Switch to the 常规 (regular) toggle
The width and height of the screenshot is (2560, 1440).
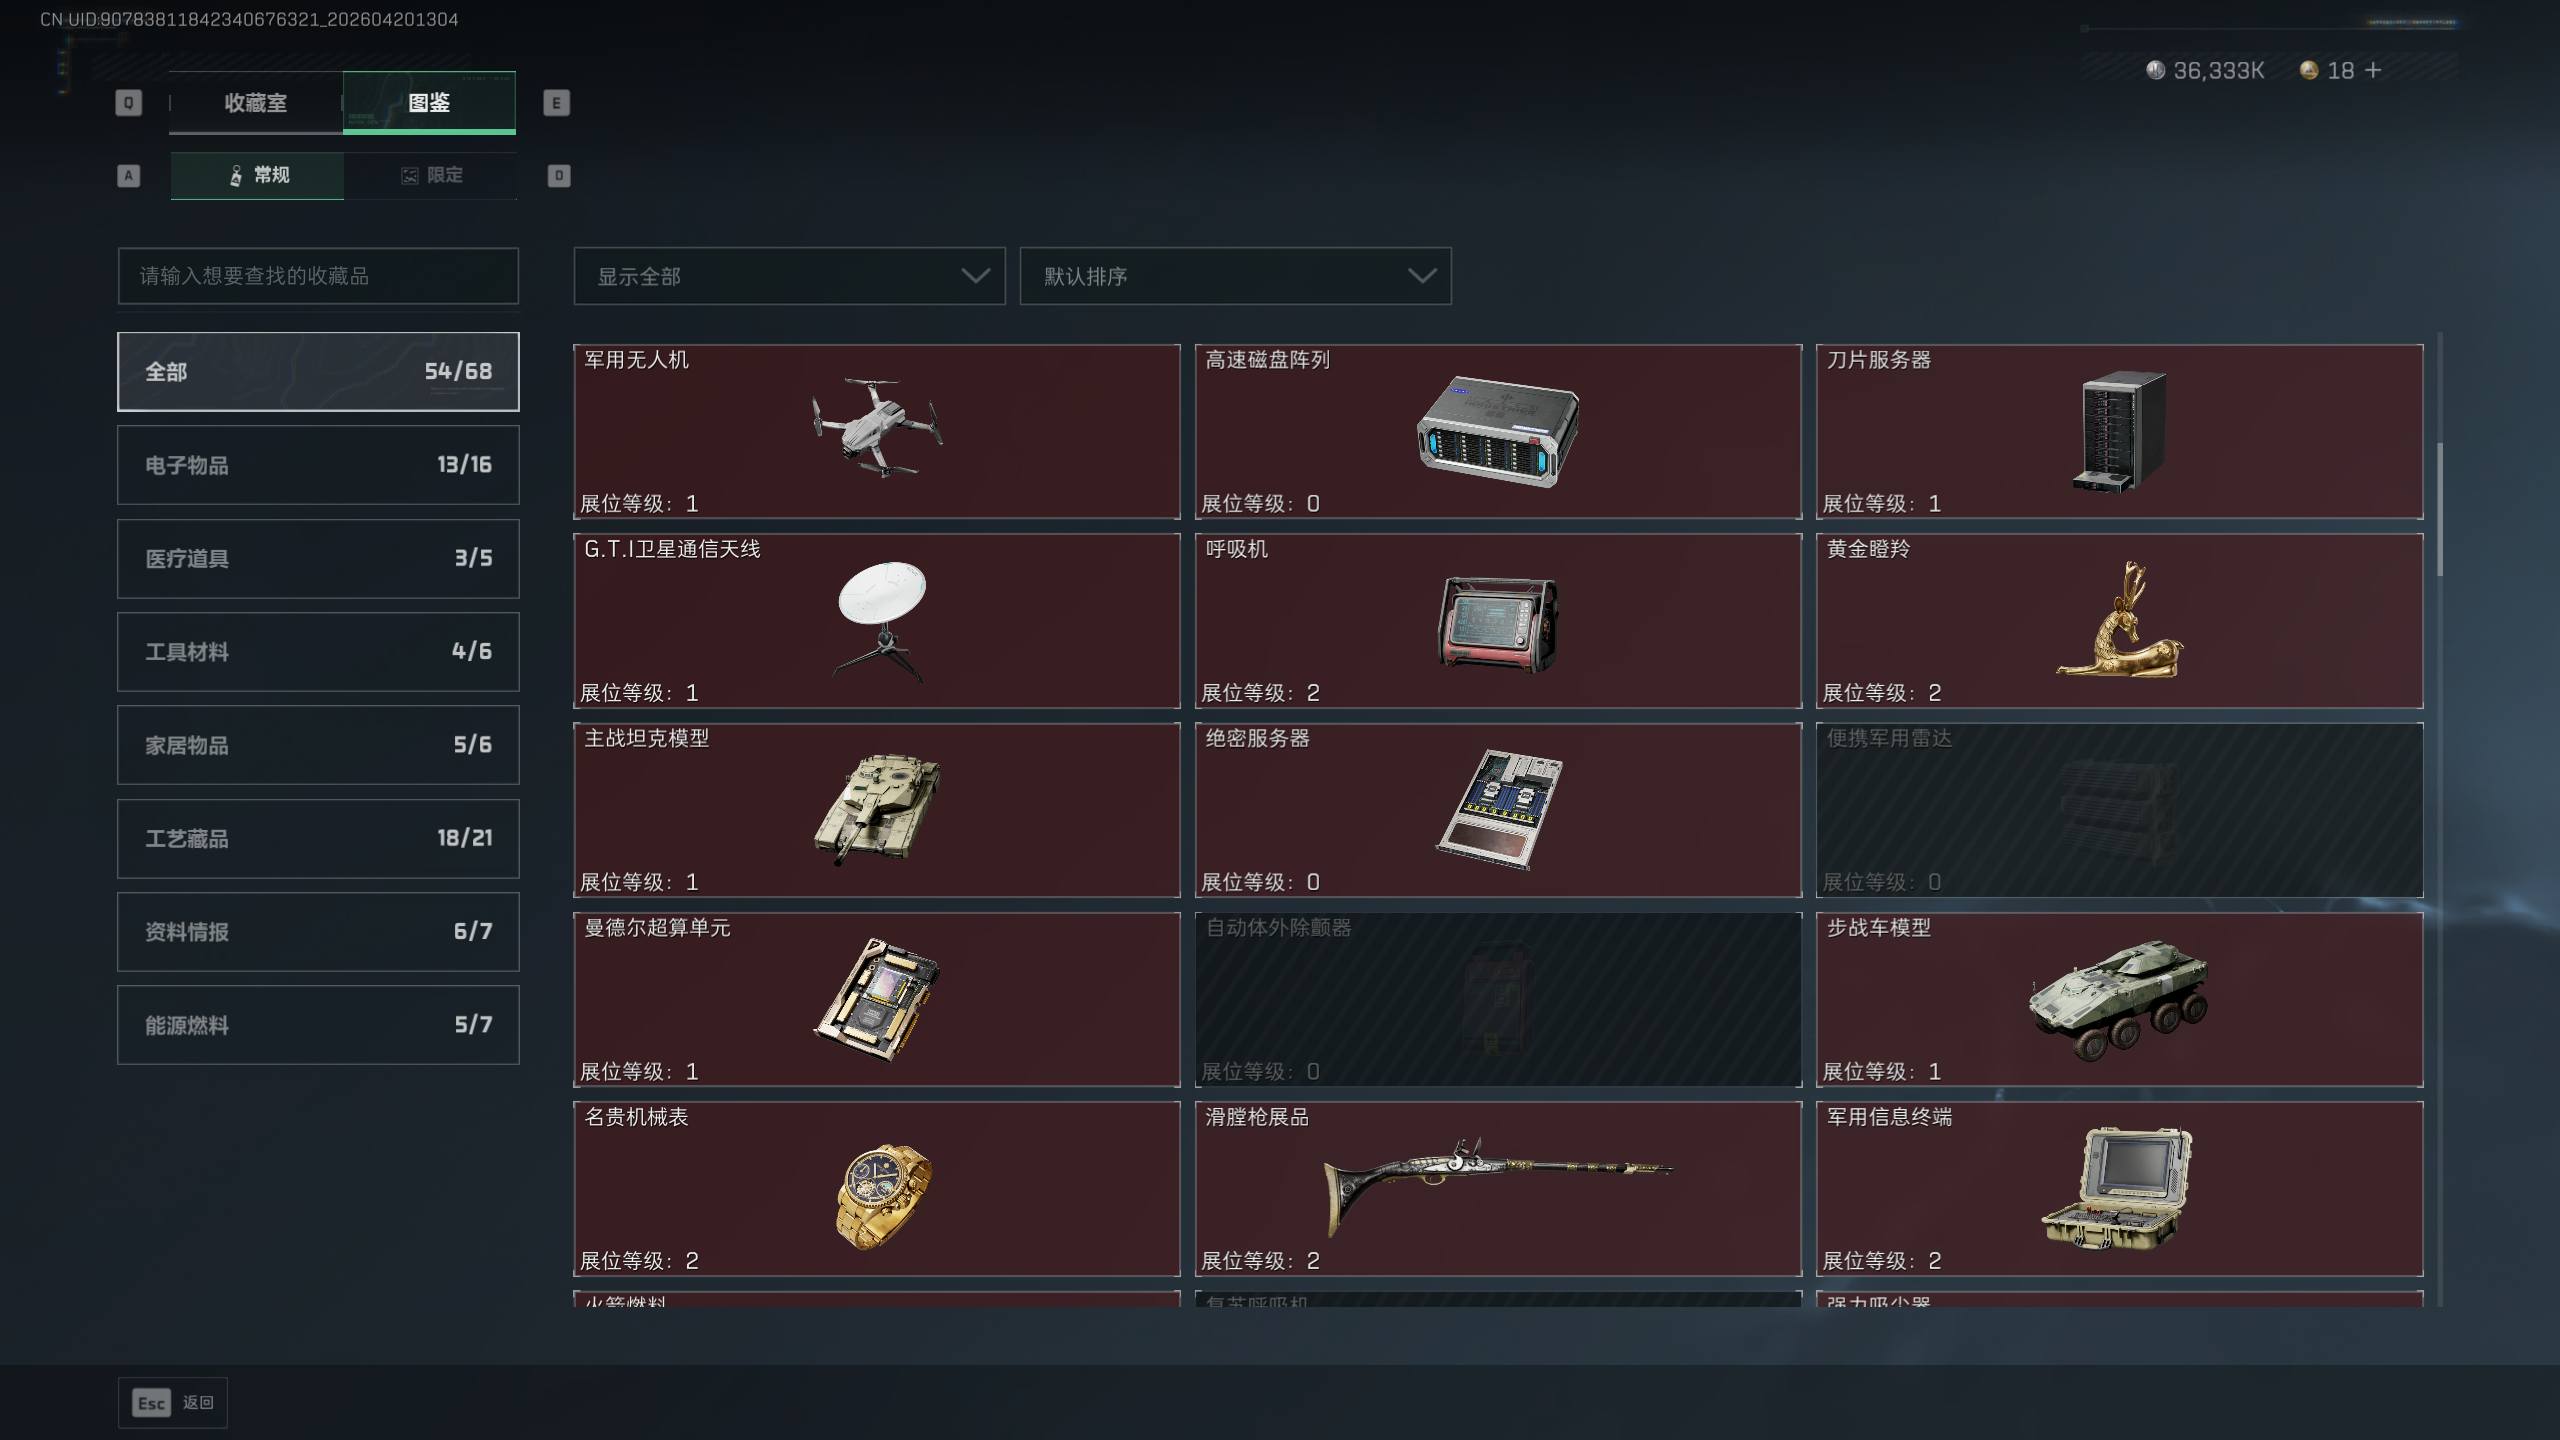pos(257,176)
